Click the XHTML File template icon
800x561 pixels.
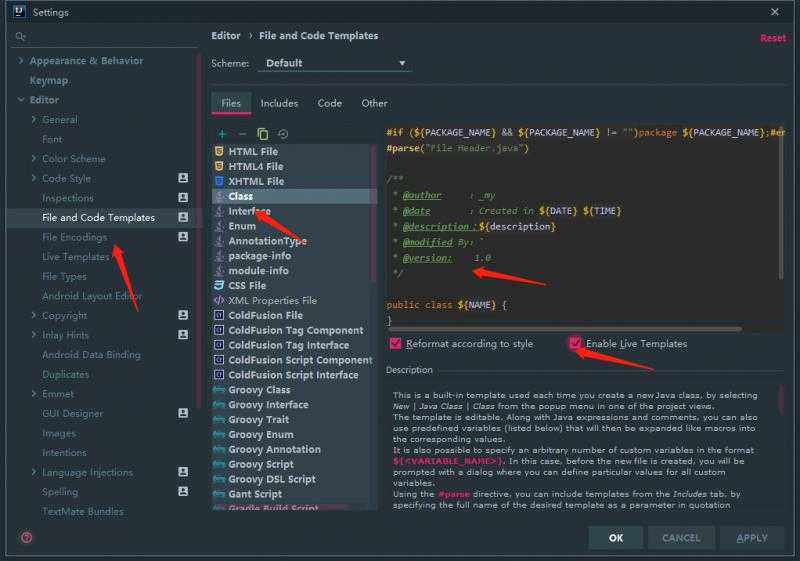click(x=219, y=181)
